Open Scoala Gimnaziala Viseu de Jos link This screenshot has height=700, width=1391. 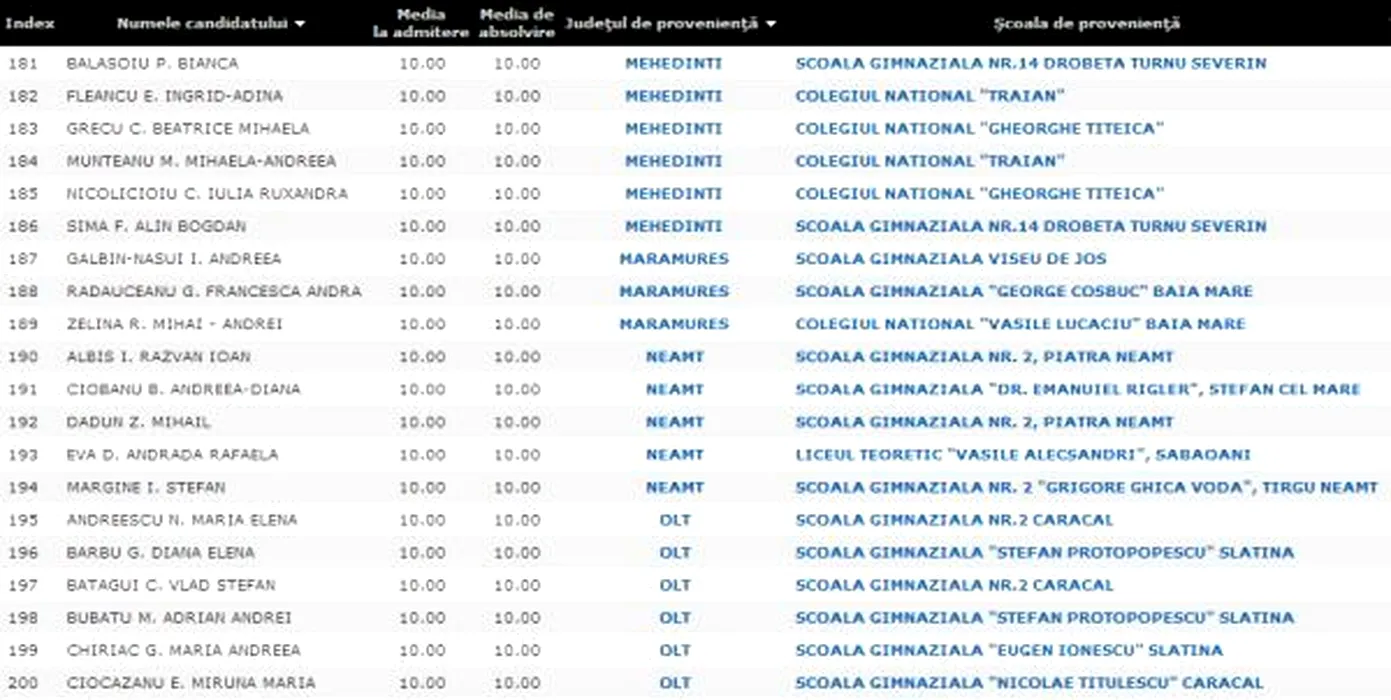tap(950, 259)
